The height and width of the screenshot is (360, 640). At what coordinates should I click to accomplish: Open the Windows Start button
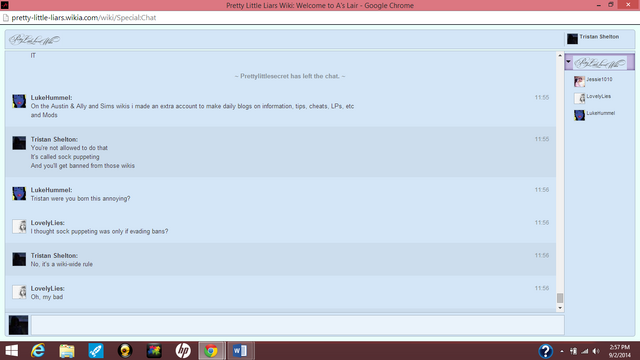click(11, 351)
